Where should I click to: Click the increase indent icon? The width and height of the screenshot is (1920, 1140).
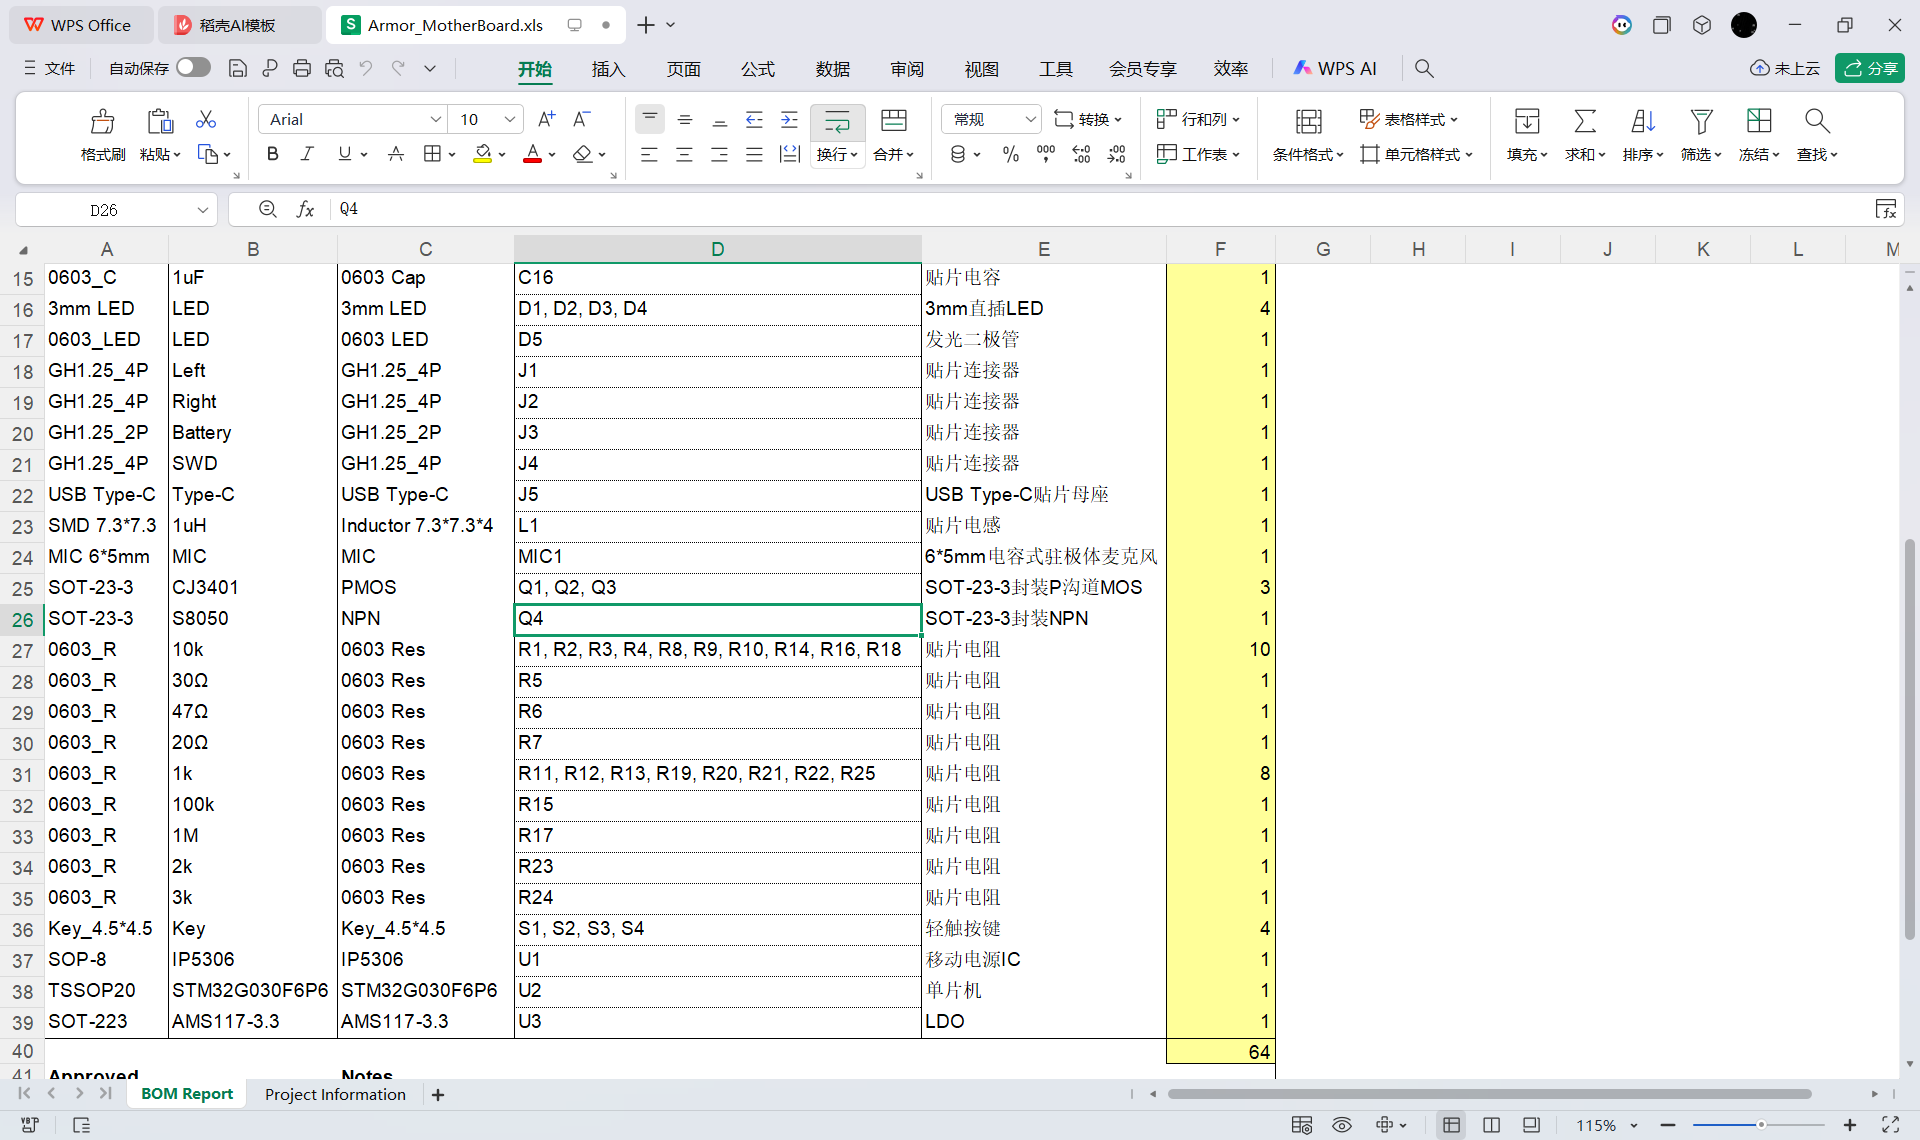789,119
